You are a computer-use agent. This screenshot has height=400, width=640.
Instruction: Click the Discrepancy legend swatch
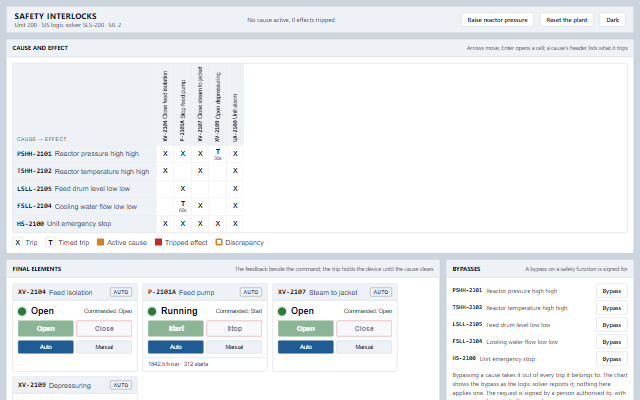pyautogui.click(x=219, y=242)
